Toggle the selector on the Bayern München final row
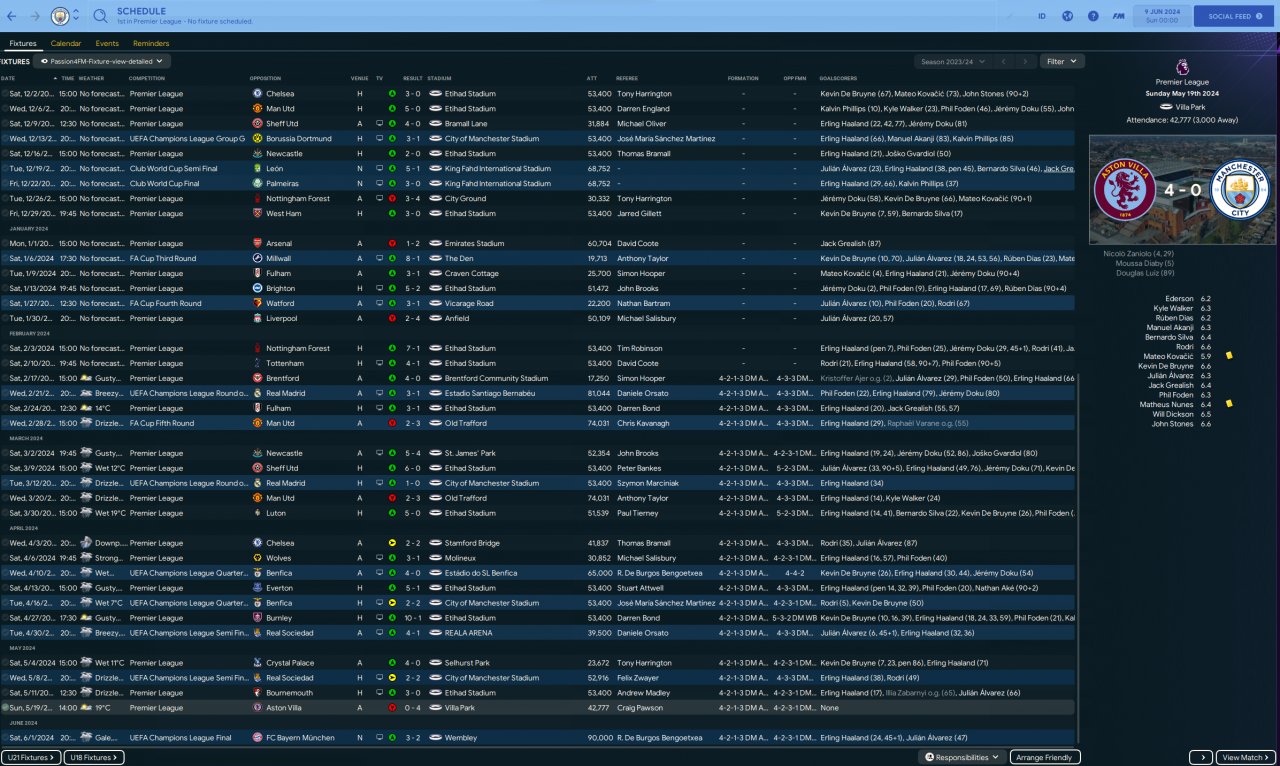This screenshot has width=1280, height=766. point(5,738)
